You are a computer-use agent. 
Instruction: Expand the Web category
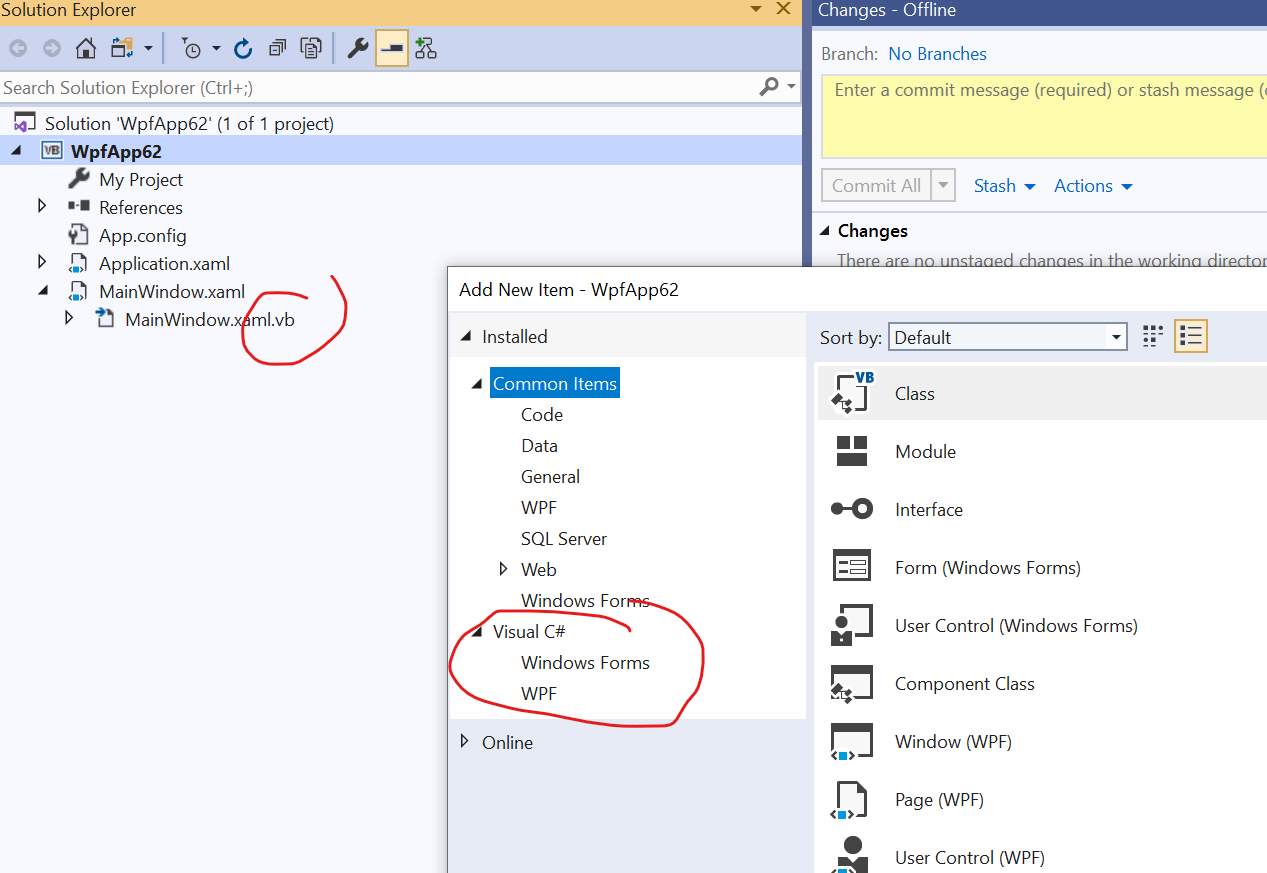[x=505, y=569]
